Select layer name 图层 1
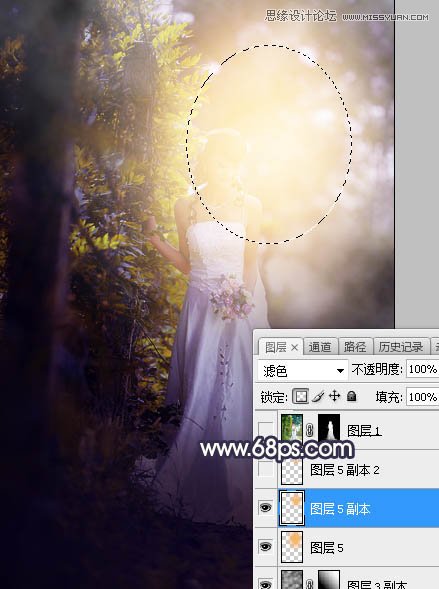The image size is (439, 589). coord(364,430)
